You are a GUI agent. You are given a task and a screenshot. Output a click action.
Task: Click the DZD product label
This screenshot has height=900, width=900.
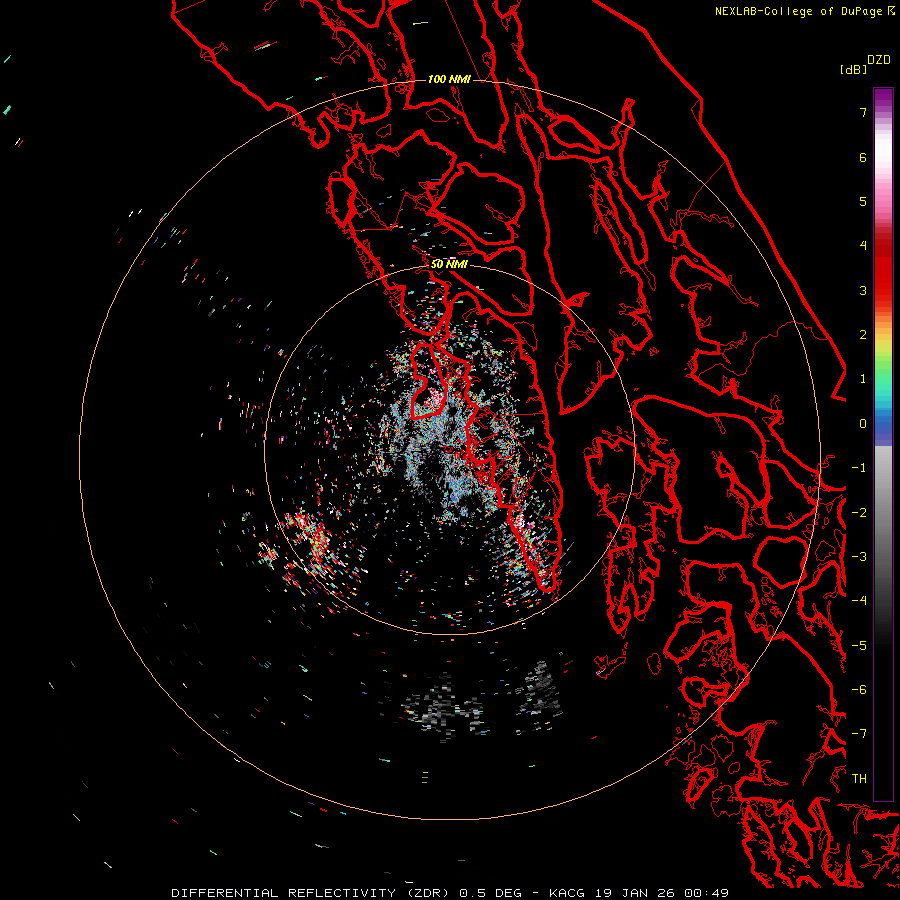(x=879, y=60)
